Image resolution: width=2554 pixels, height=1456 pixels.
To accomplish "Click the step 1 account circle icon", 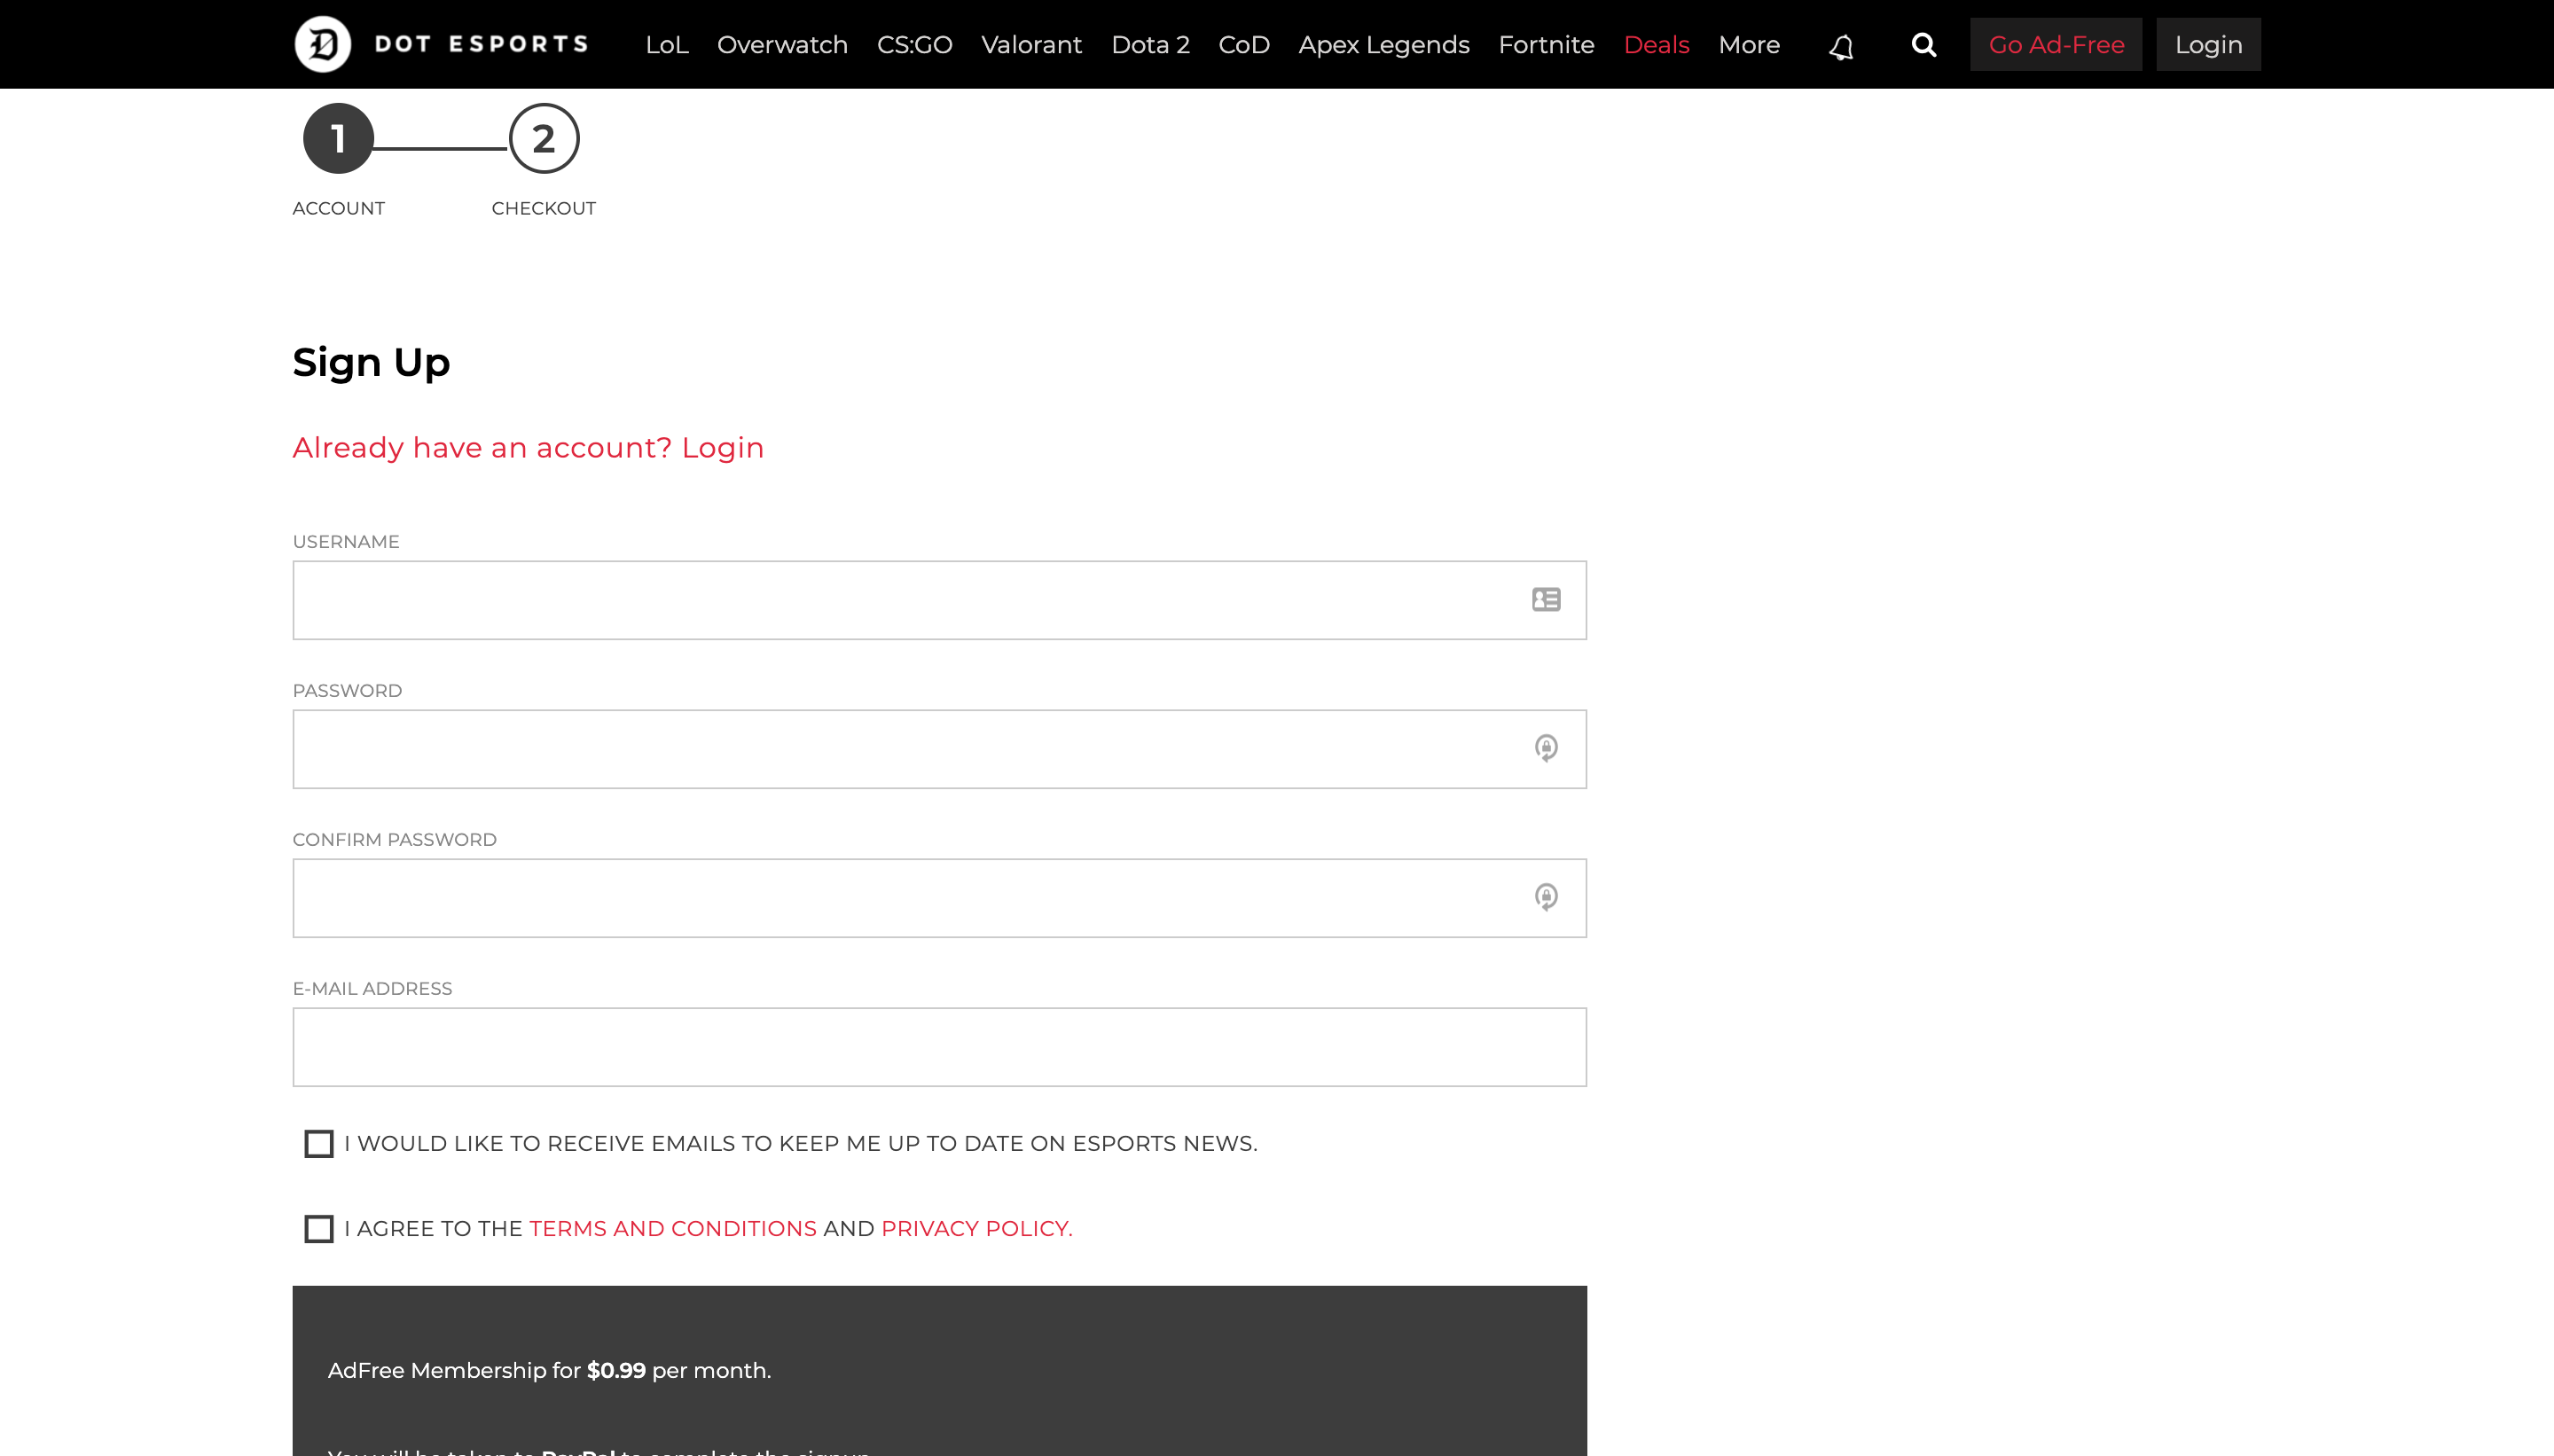I will coord(339,137).
